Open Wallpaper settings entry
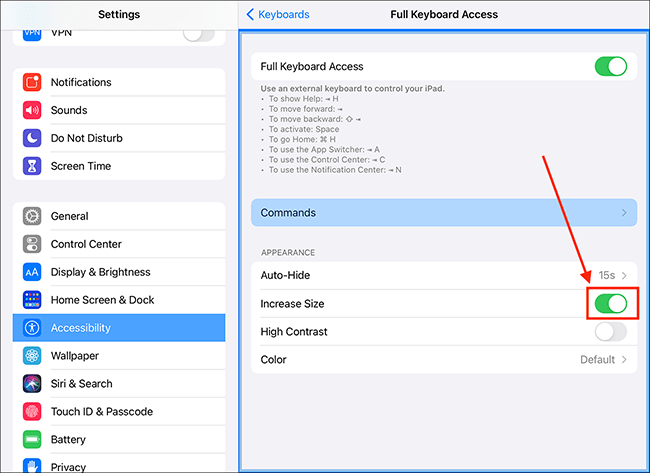Image resolution: width=650 pixels, height=473 pixels. tap(119, 356)
